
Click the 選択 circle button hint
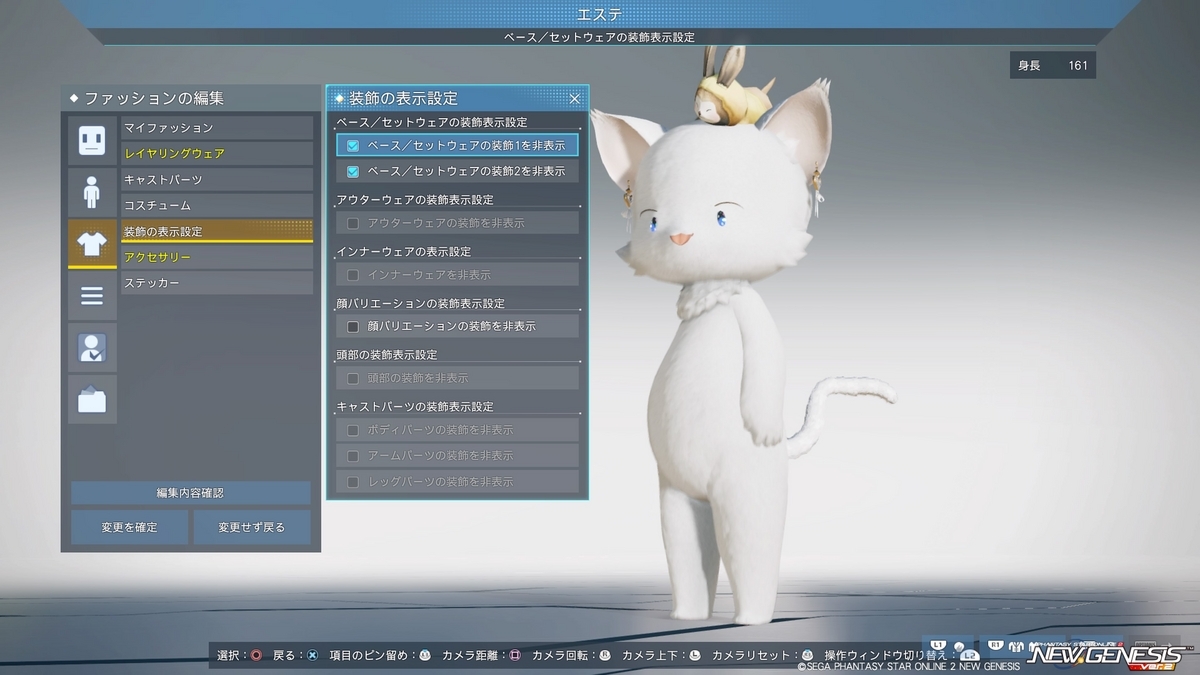click(x=256, y=656)
